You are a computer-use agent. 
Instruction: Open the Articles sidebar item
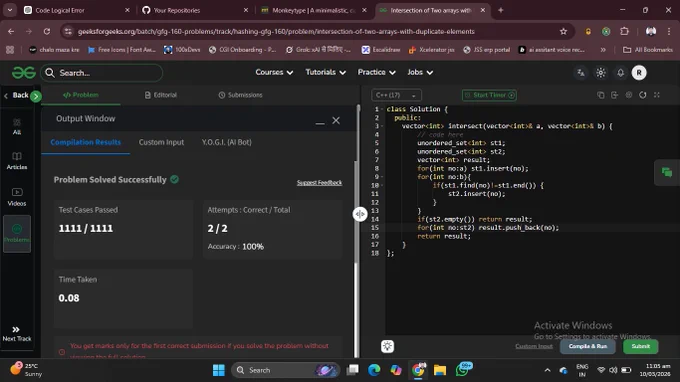16,160
